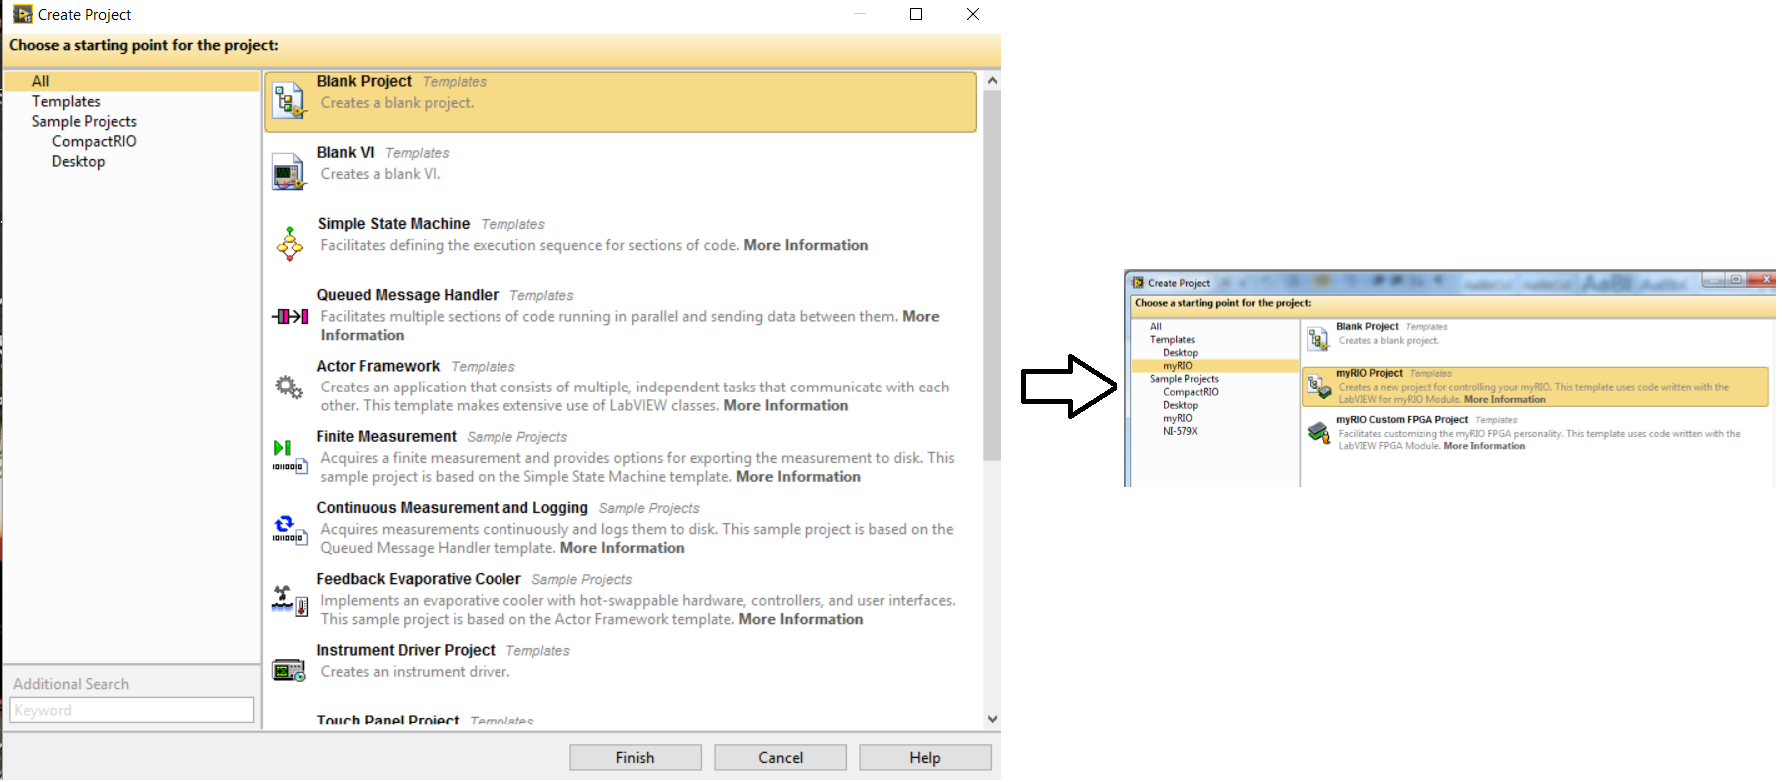Open More Information for Continuous Measurement and Logging
The height and width of the screenshot is (782, 1782).
click(x=622, y=547)
